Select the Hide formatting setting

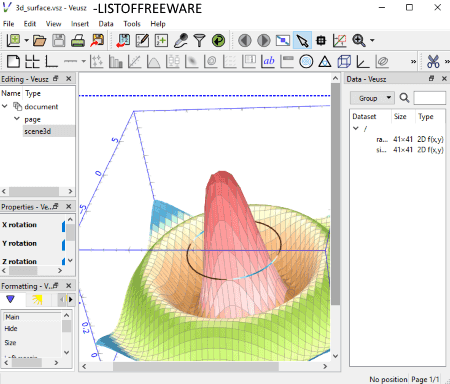point(11,329)
